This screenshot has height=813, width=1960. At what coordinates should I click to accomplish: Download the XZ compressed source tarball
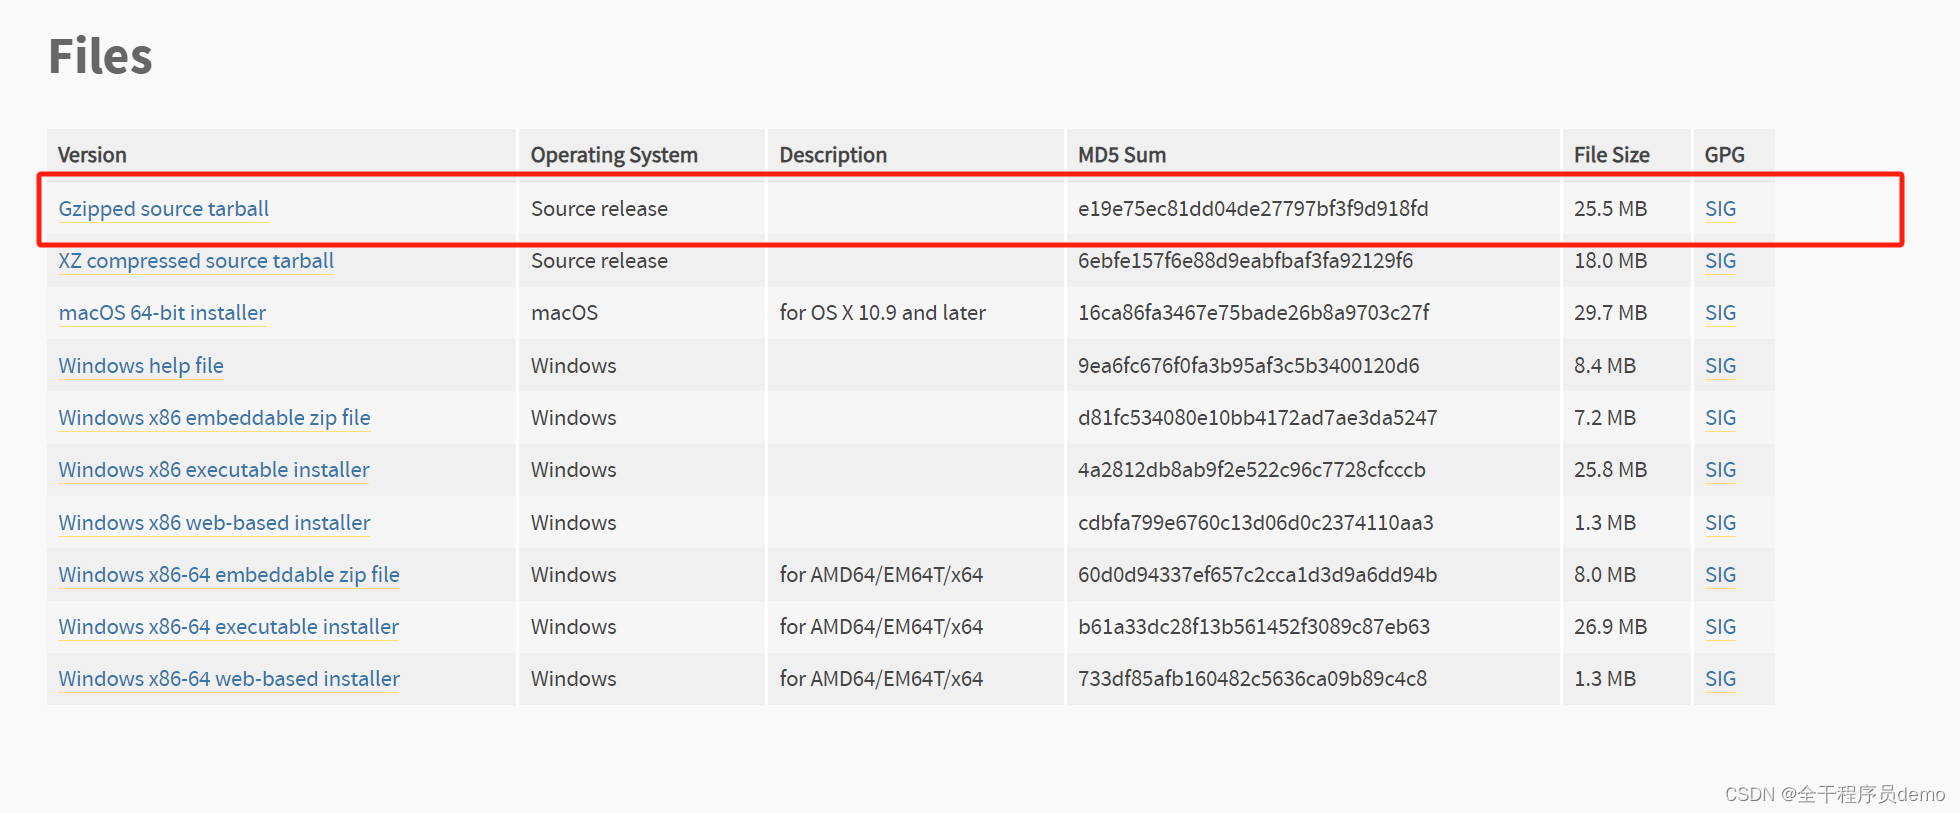pyautogui.click(x=196, y=261)
